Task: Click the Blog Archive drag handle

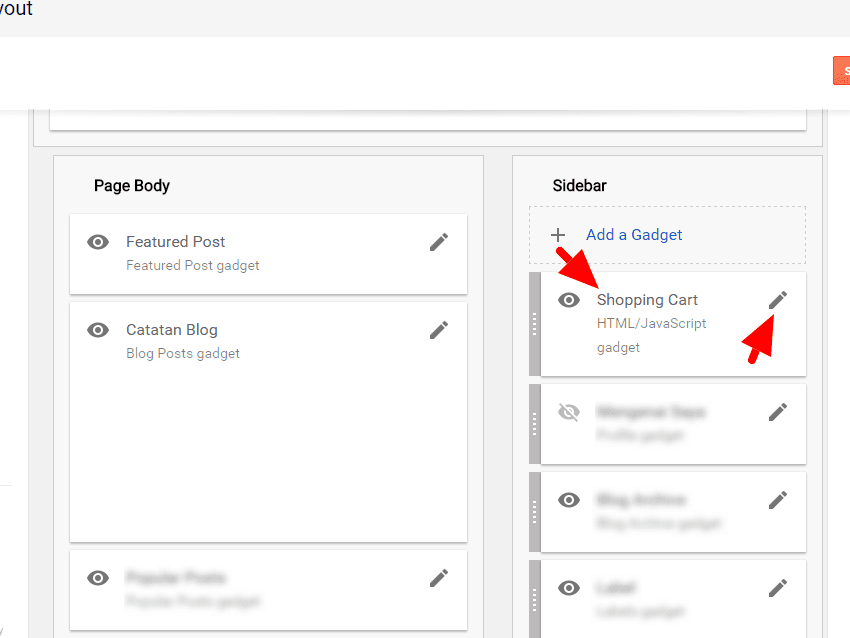Action: (x=533, y=512)
